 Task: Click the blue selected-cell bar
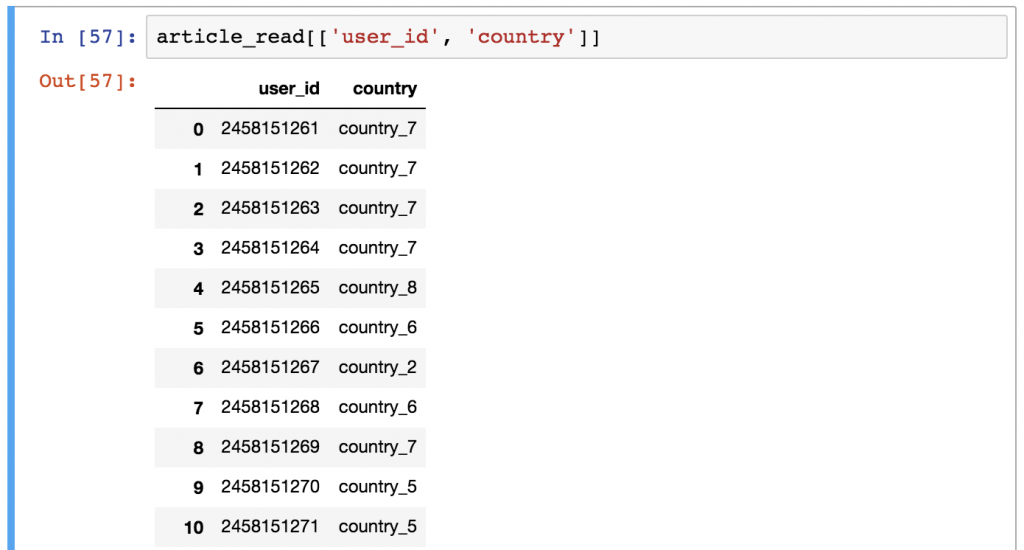point(11,278)
